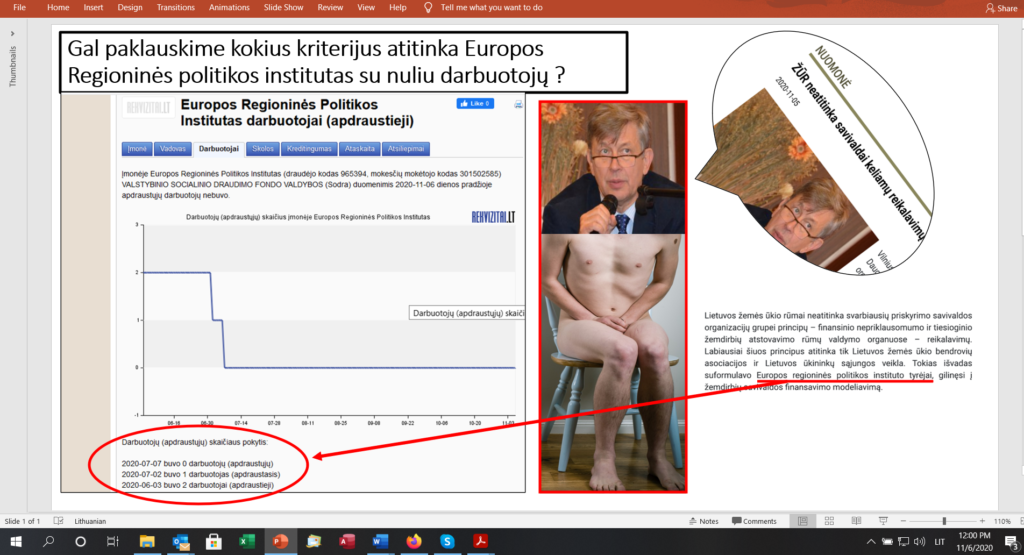Open the File menu

tap(19, 7)
